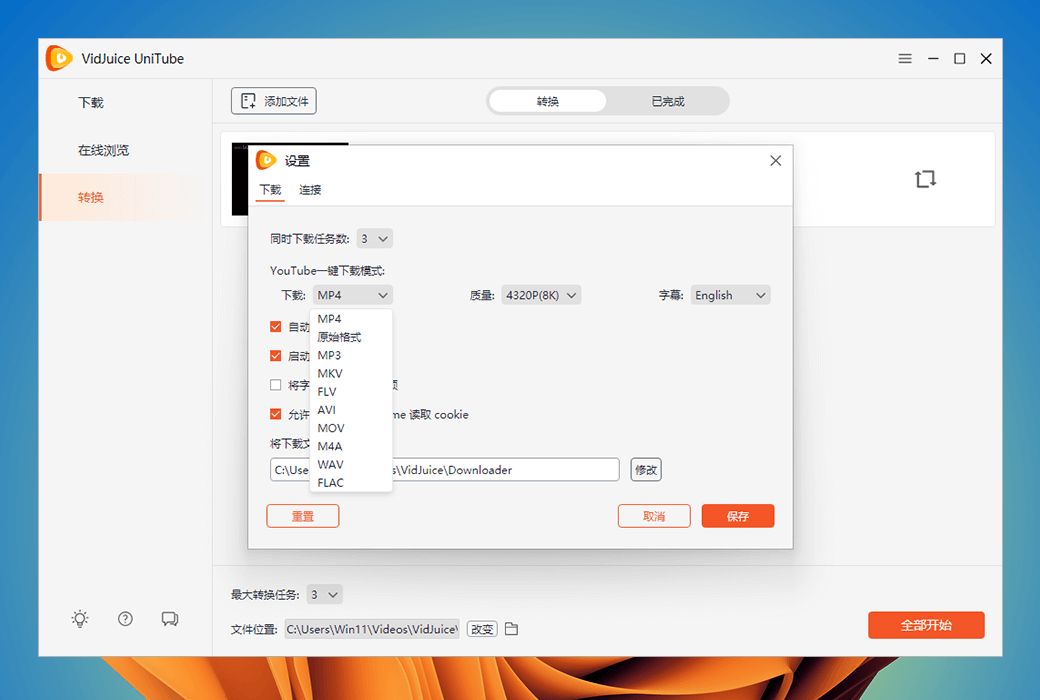
Task: Pick AVI from the format list
Action: pyautogui.click(x=351, y=409)
